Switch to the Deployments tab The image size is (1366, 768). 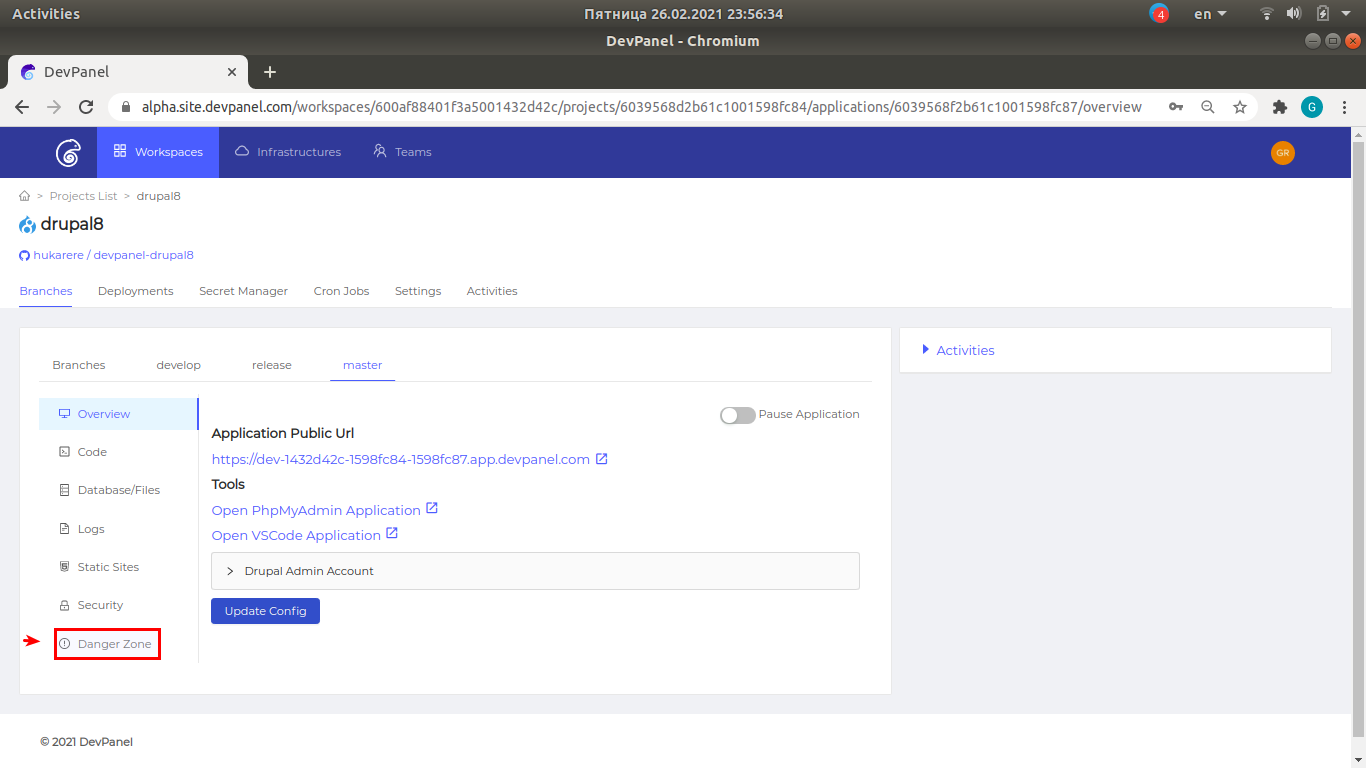(x=135, y=291)
